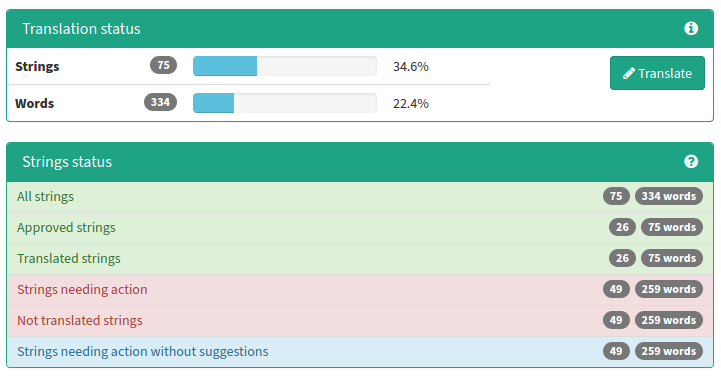The width and height of the screenshot is (721, 378).
Task: Click the 334 words badge in All strings row
Action: (669, 196)
